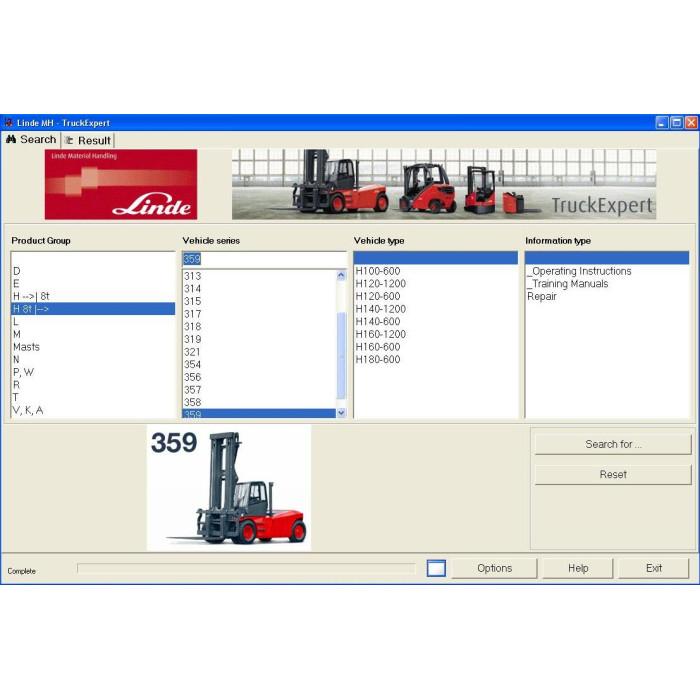Pick vehicle type H140-600
The image size is (700, 700).
pyautogui.click(x=435, y=321)
